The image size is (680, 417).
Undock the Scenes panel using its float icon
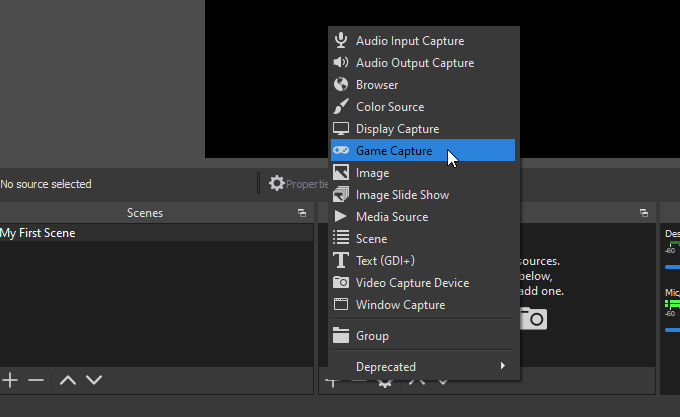tap(302, 213)
